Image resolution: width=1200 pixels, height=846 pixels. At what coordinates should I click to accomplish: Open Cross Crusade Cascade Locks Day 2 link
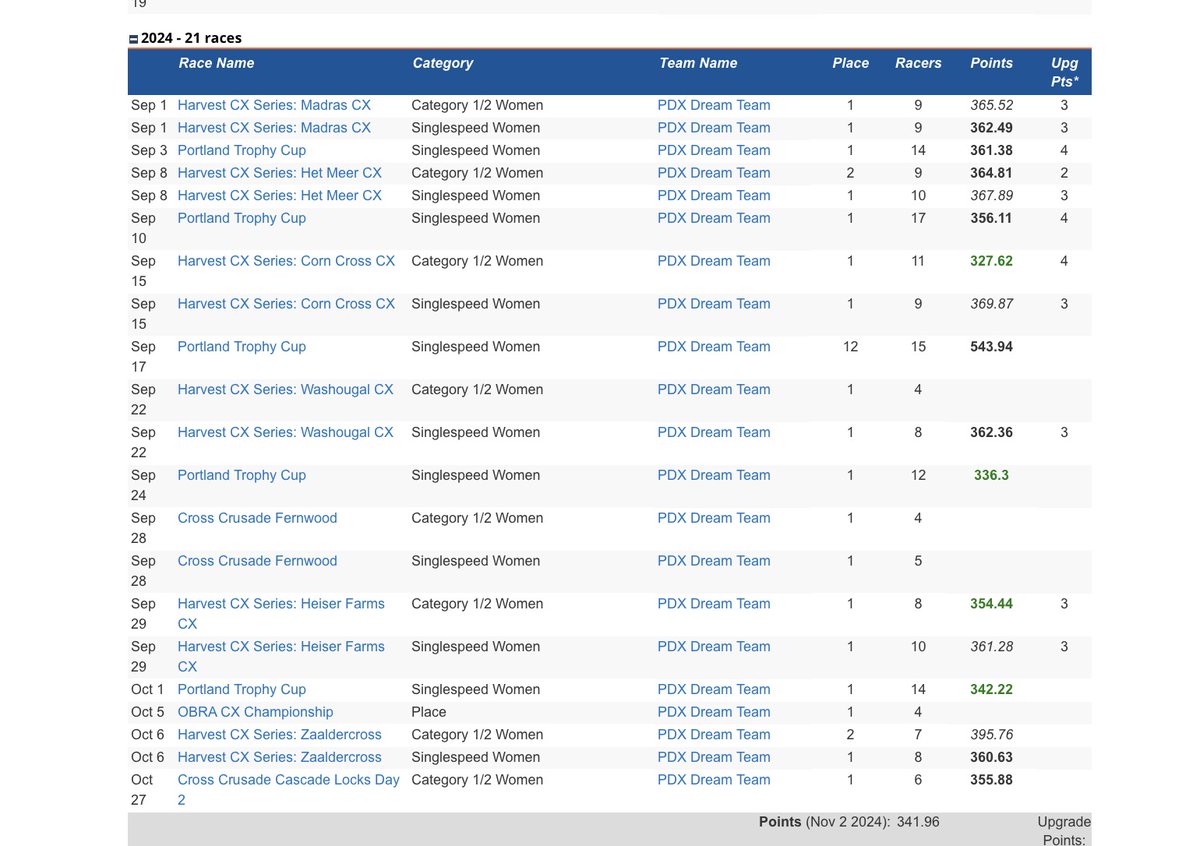click(x=288, y=790)
